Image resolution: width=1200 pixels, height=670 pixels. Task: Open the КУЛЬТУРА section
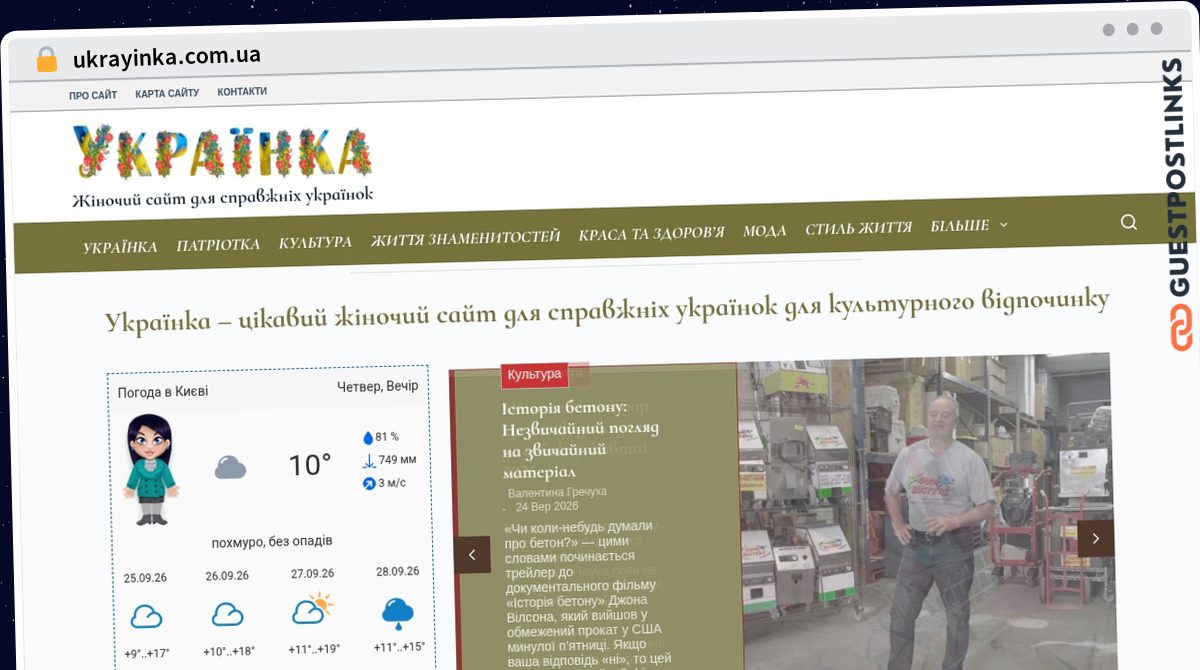click(x=315, y=242)
